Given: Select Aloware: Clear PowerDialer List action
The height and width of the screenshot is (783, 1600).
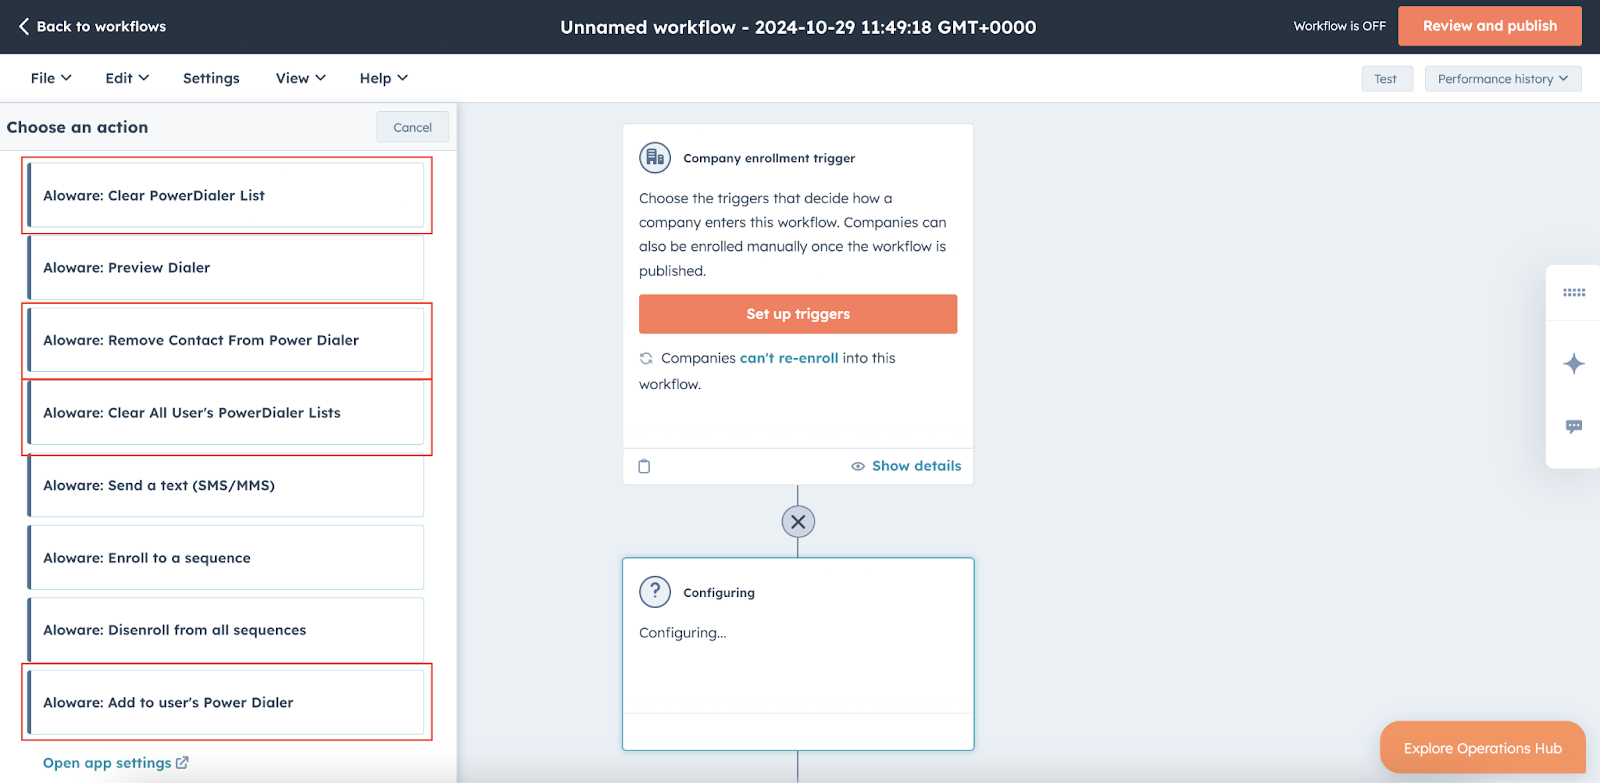Looking at the screenshot, I should click(226, 195).
